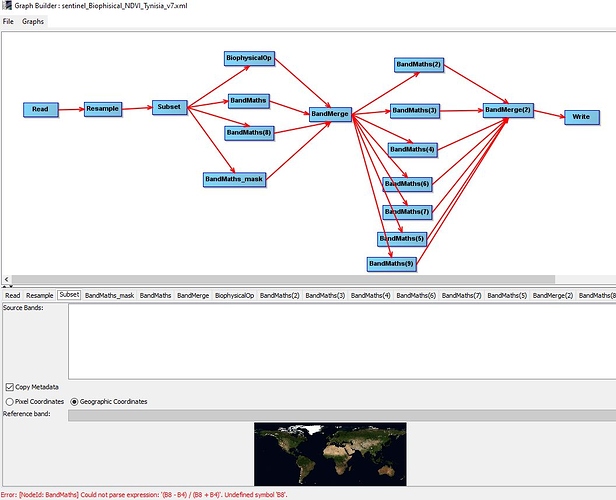Switch to the BandMaths(5) tab
Image resolution: width=616 pixels, height=500 pixels.
tap(507, 295)
